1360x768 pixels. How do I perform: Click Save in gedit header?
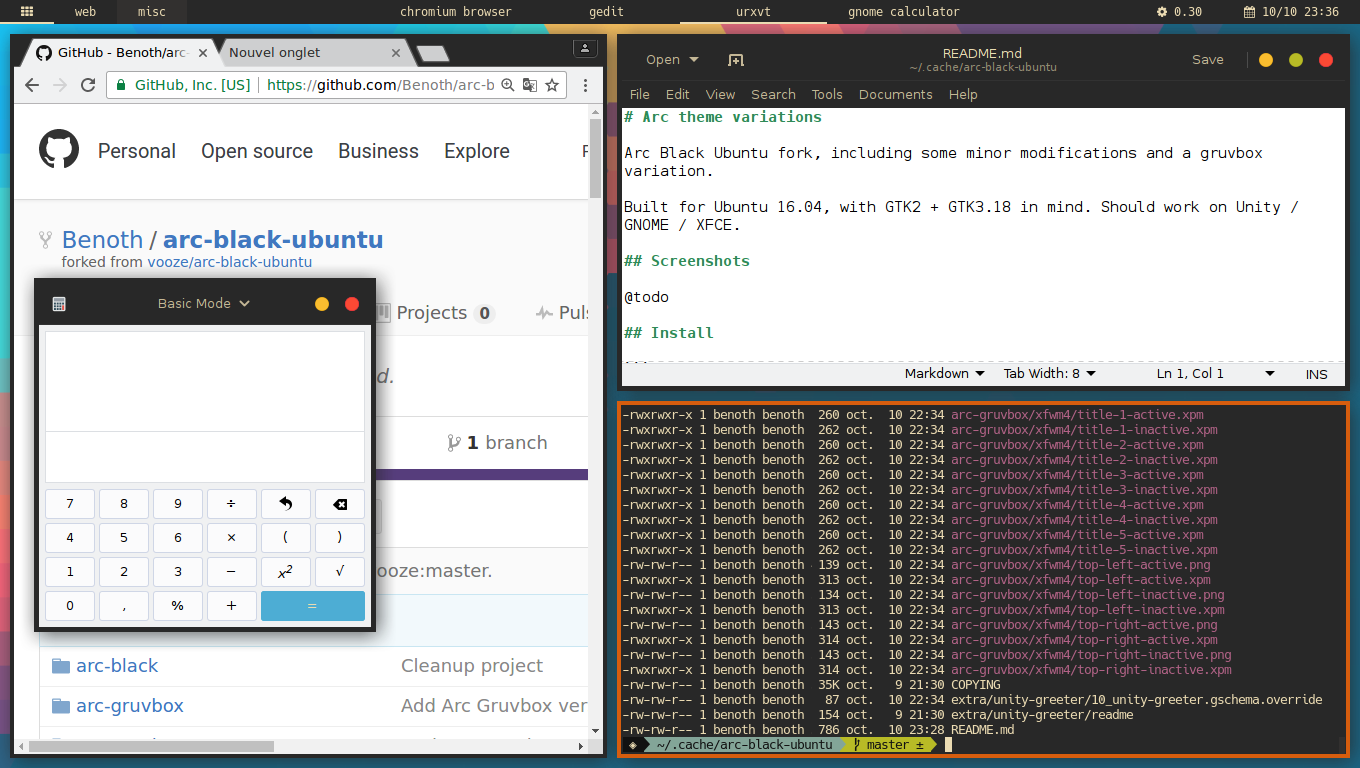click(1208, 60)
